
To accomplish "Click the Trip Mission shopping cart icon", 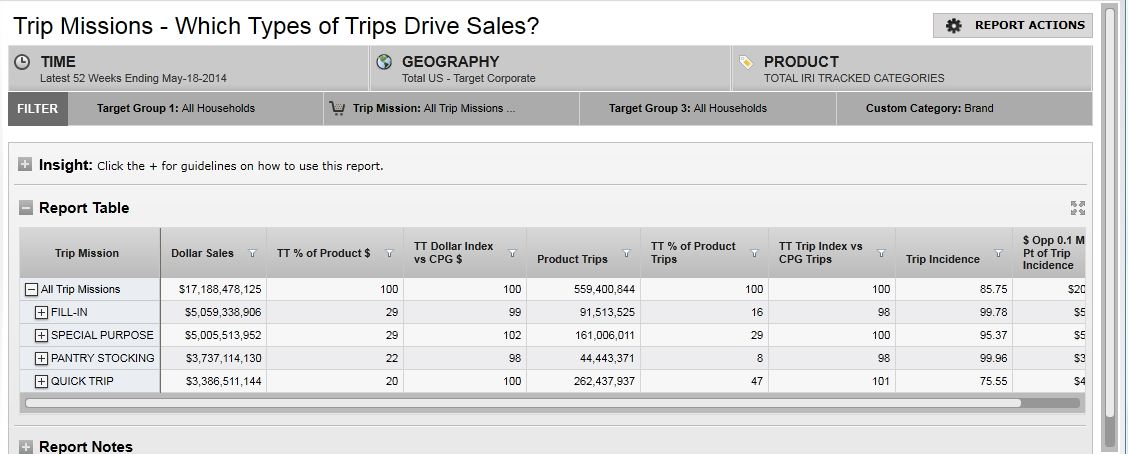I will tap(337, 109).
